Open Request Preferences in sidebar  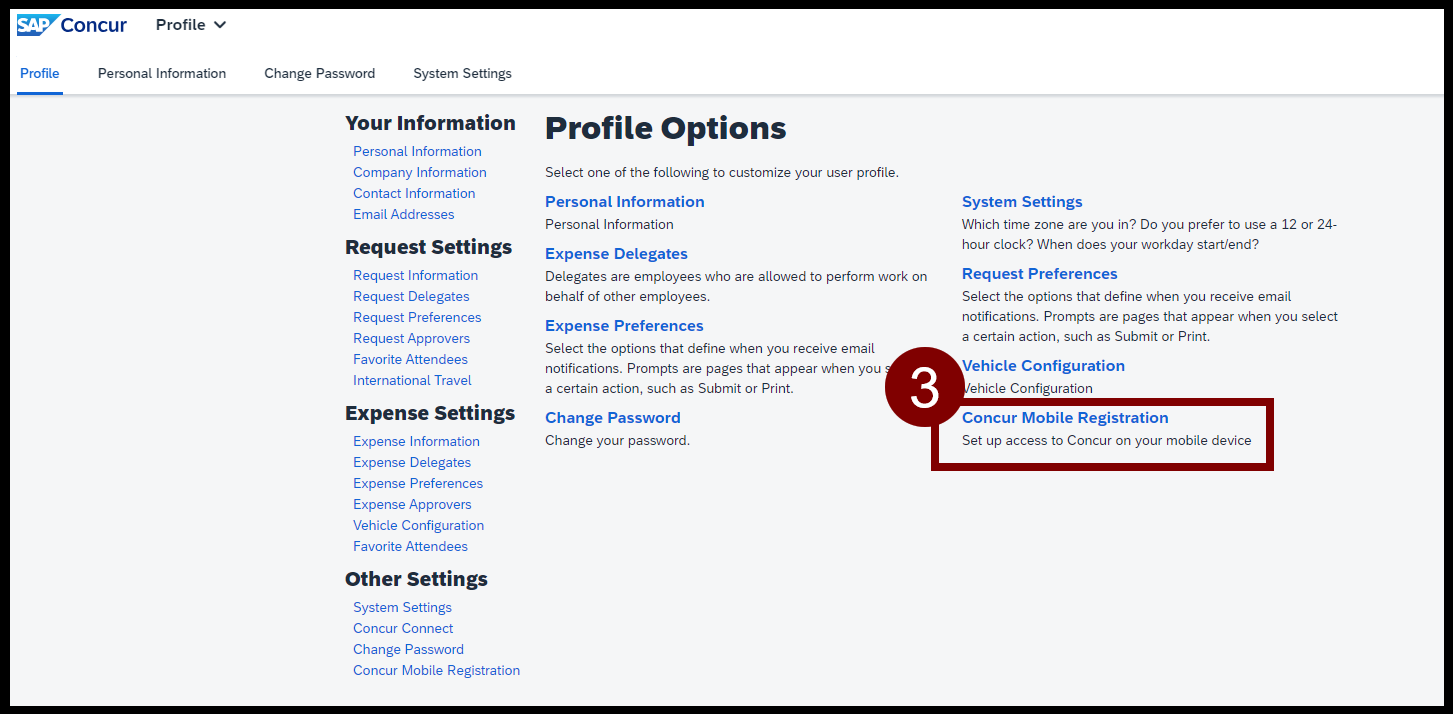coord(417,317)
